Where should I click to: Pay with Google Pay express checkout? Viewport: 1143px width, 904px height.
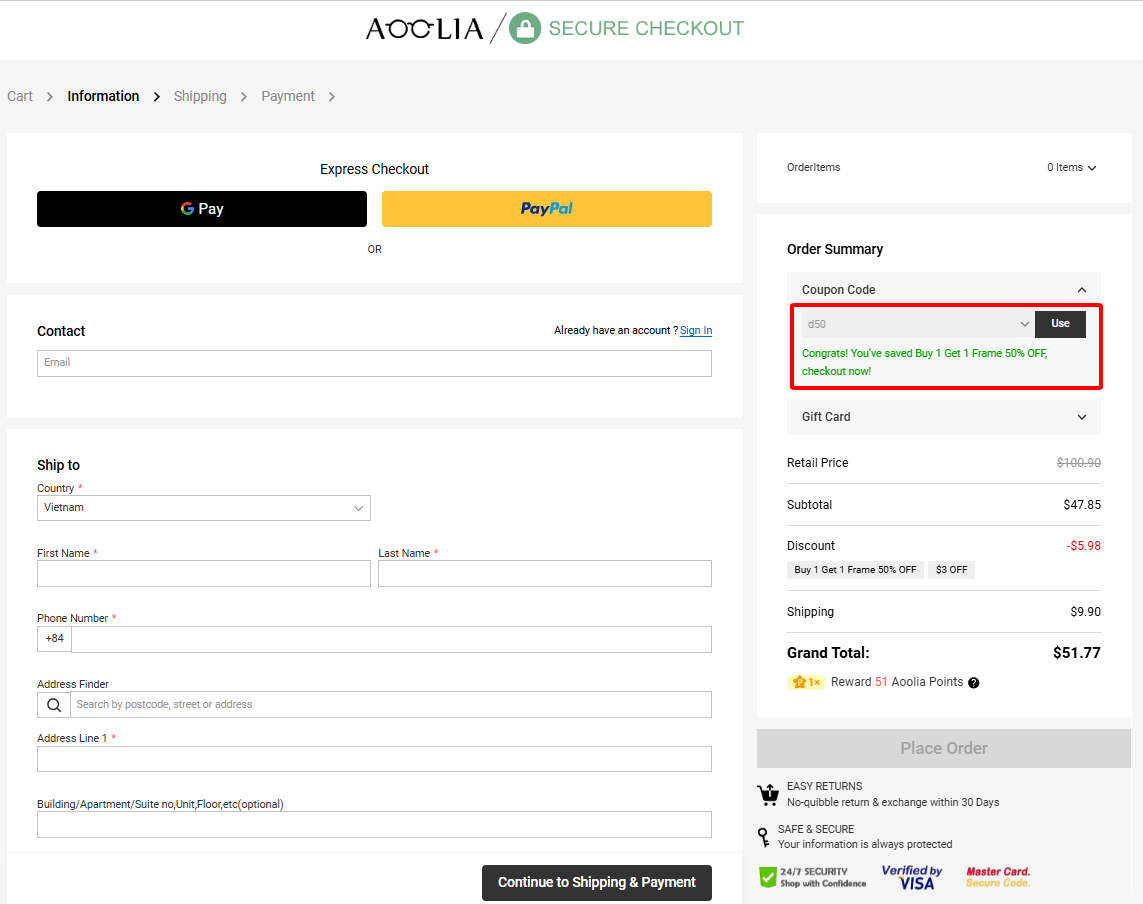(202, 209)
